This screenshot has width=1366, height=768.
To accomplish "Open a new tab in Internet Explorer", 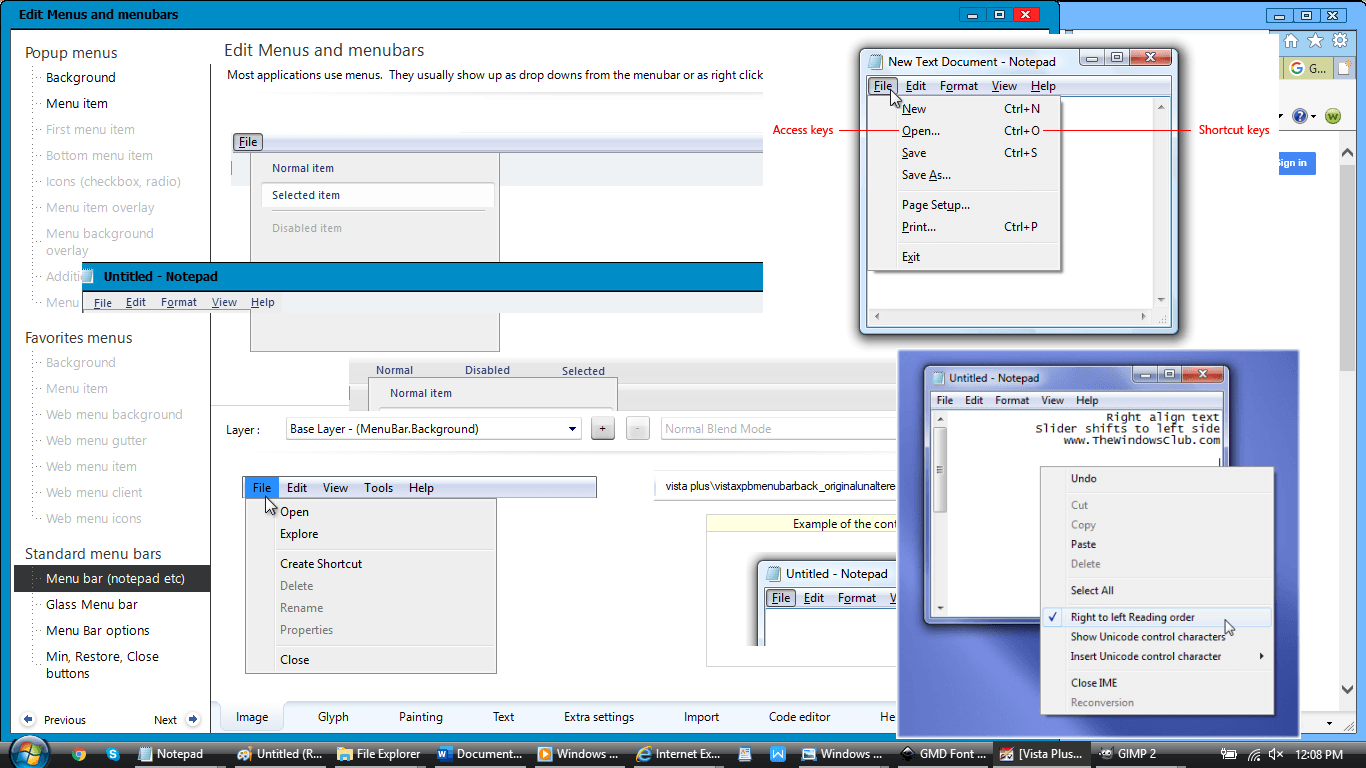I will tap(1345, 68).
